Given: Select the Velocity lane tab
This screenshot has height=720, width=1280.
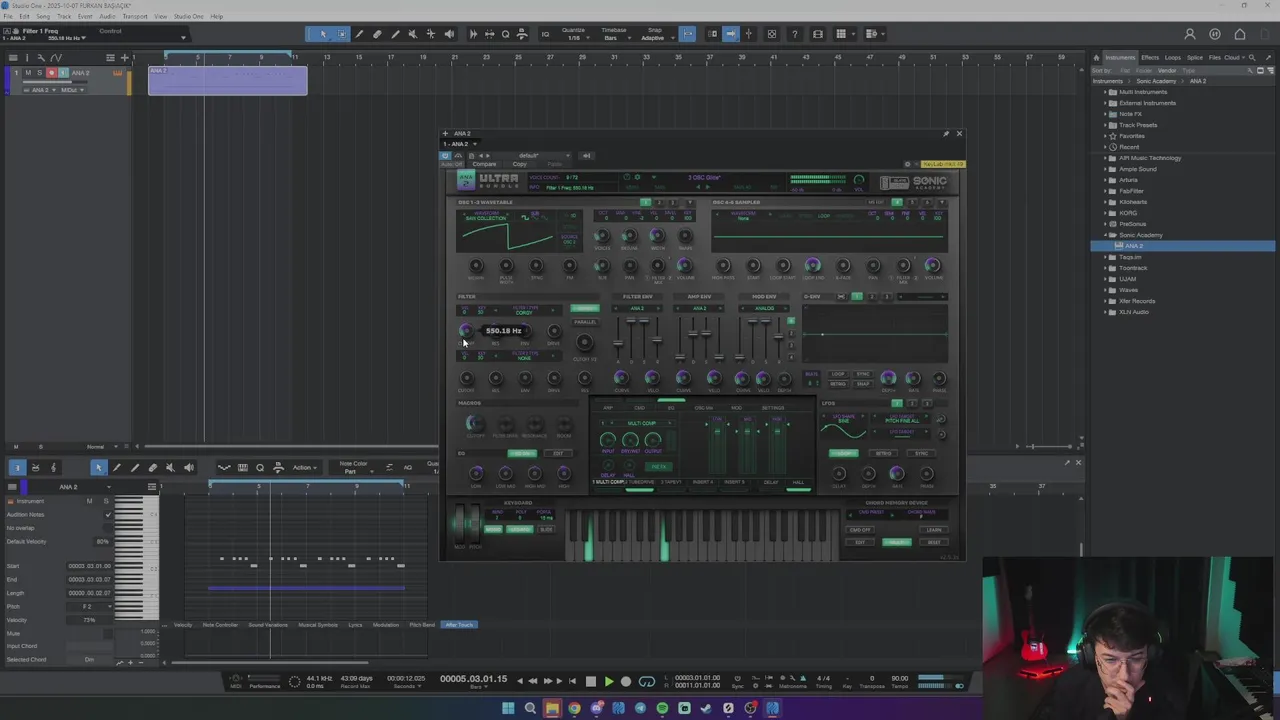Looking at the screenshot, I should tap(183, 625).
